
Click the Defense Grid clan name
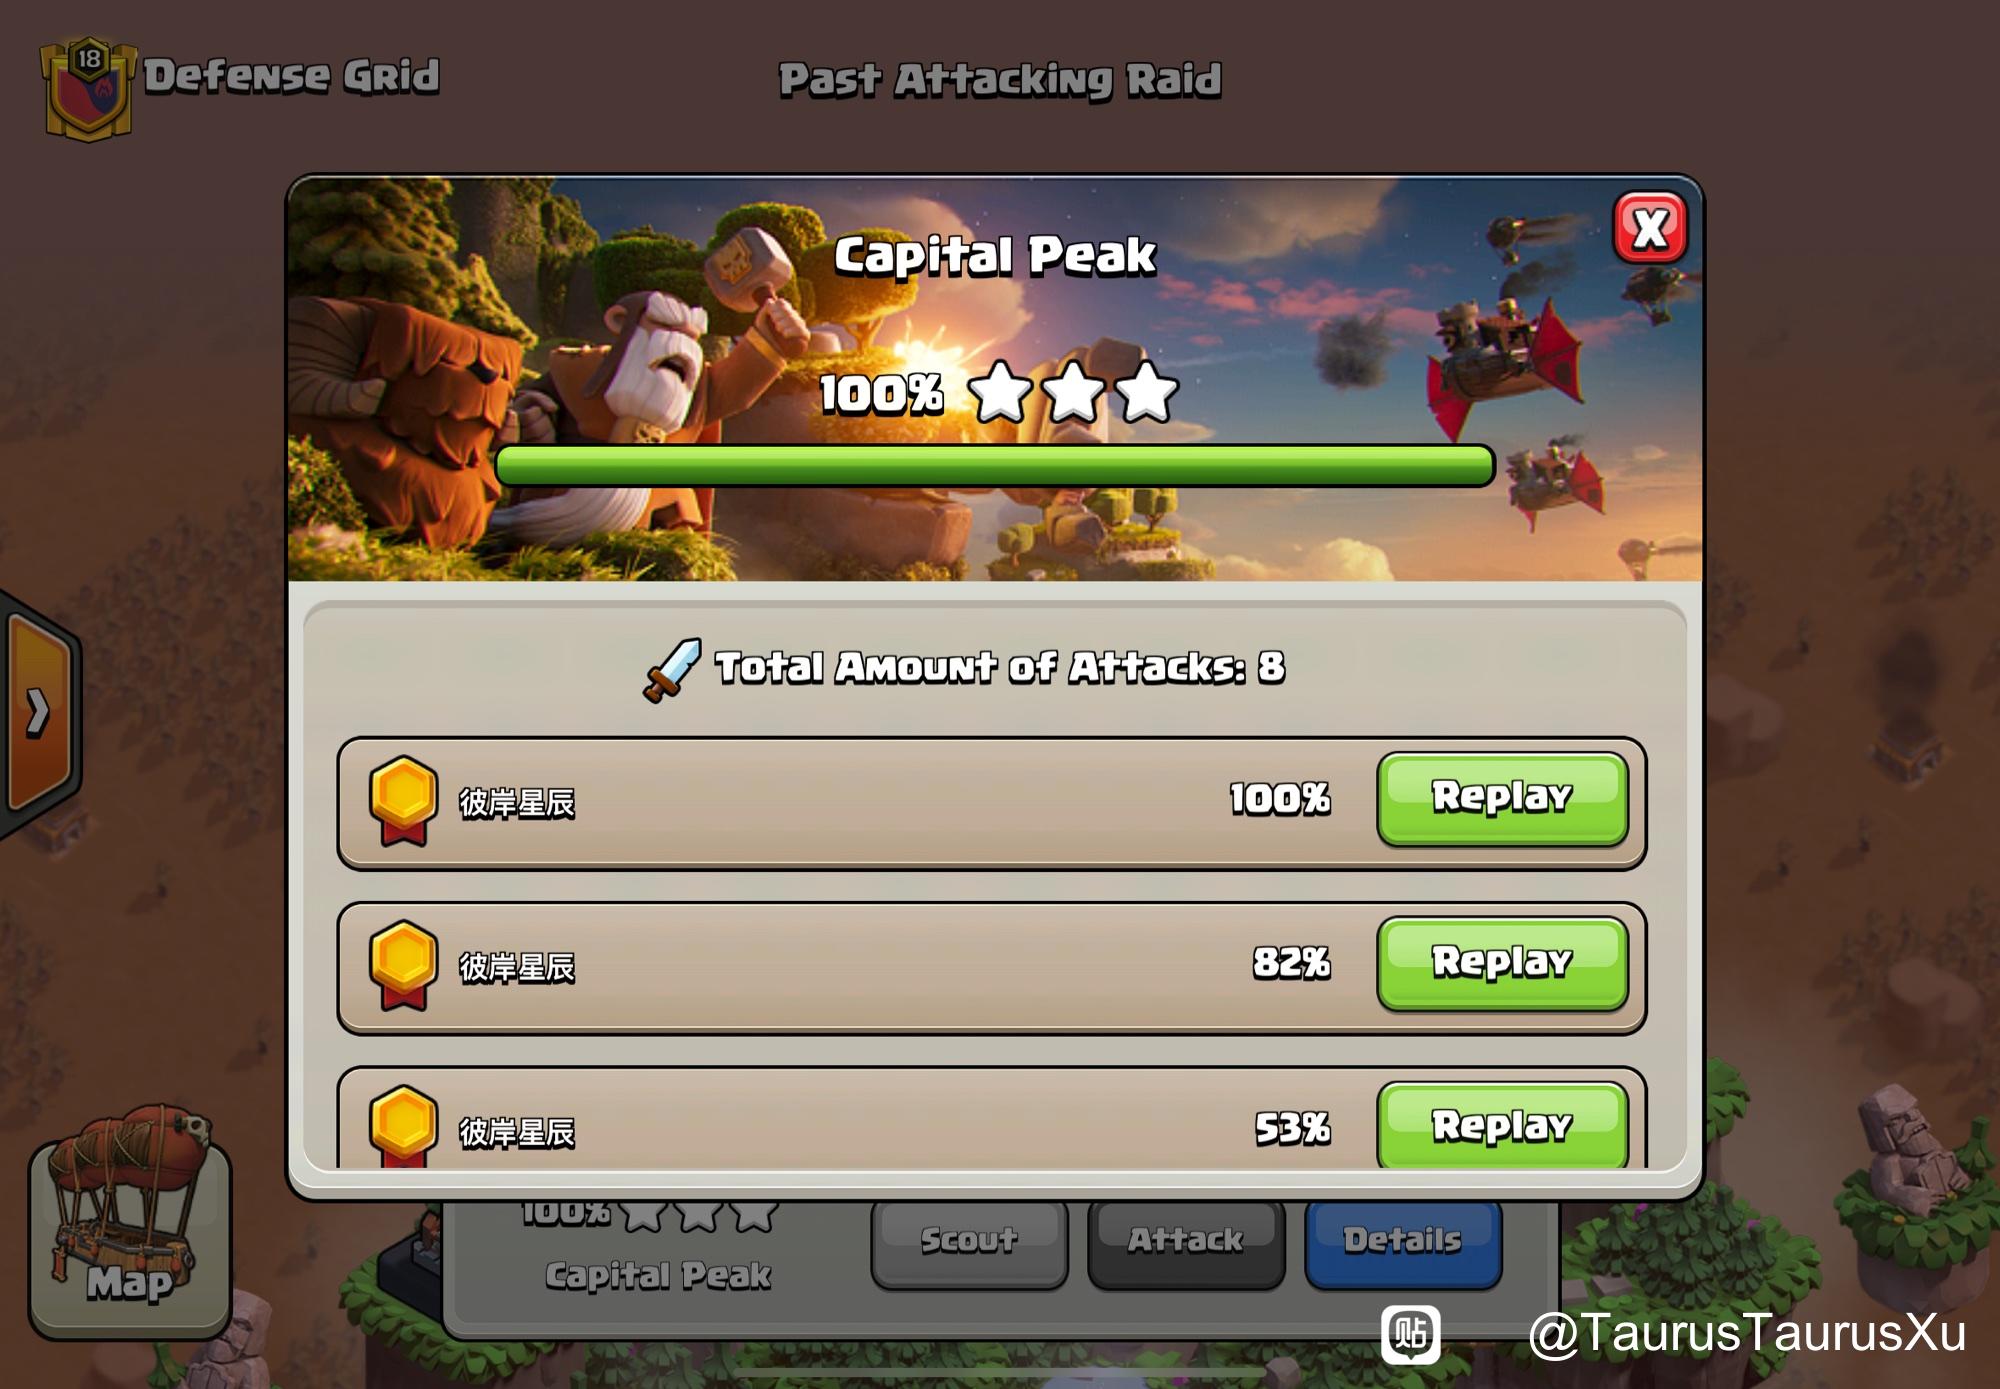pyautogui.click(x=291, y=76)
